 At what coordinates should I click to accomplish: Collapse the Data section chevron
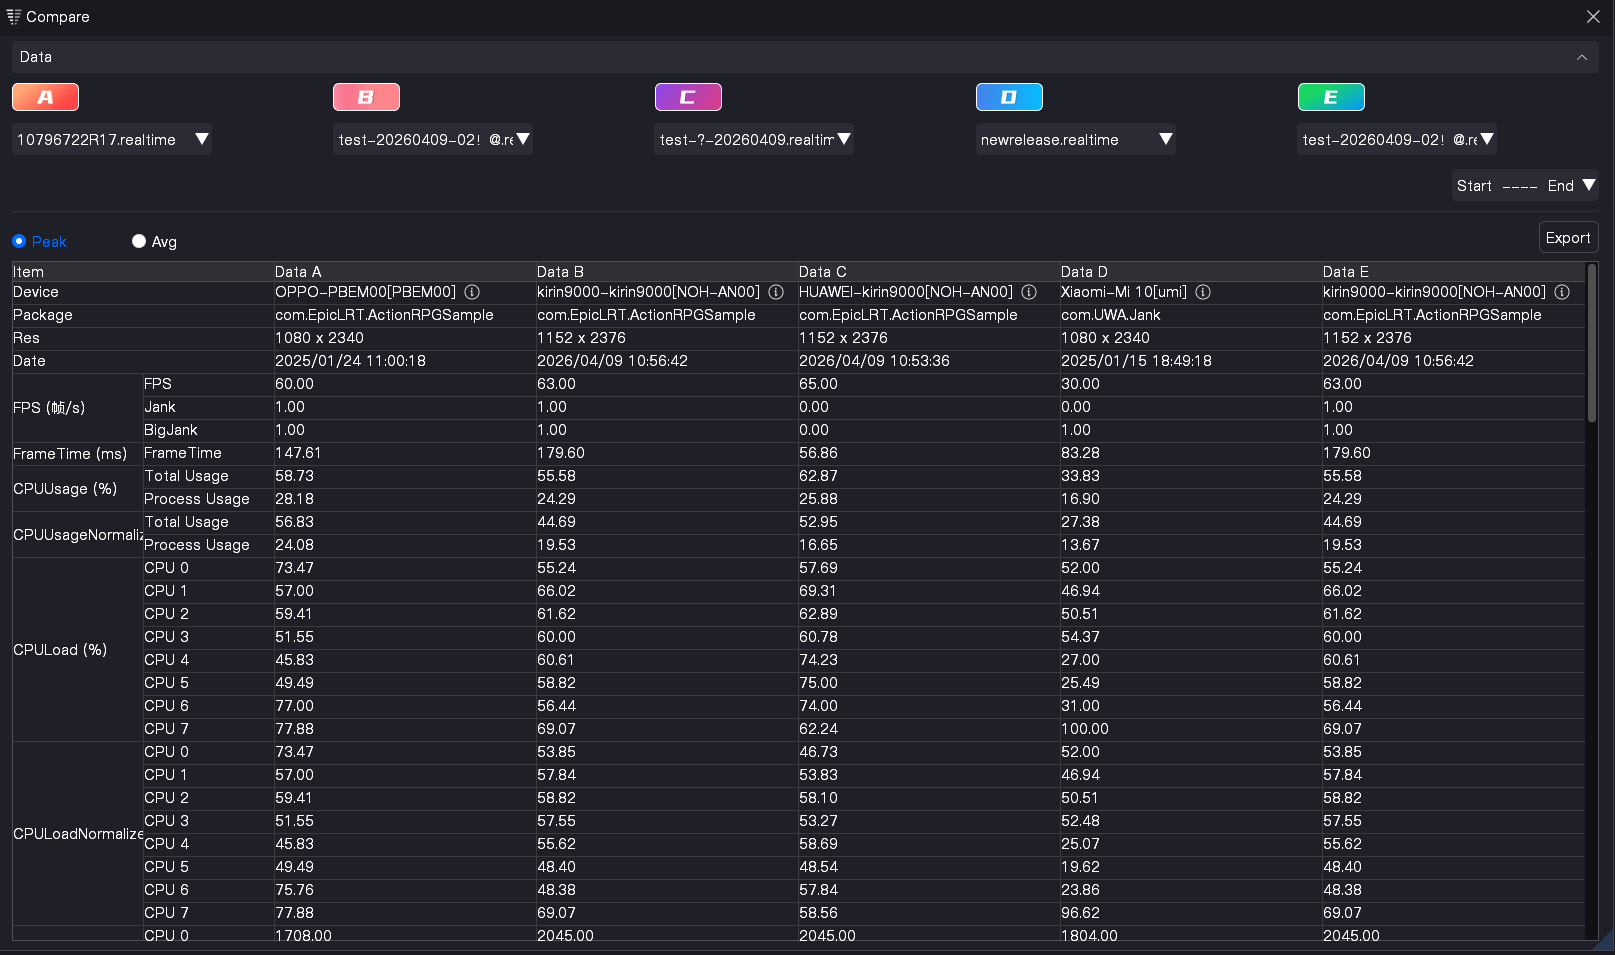pos(1582,57)
